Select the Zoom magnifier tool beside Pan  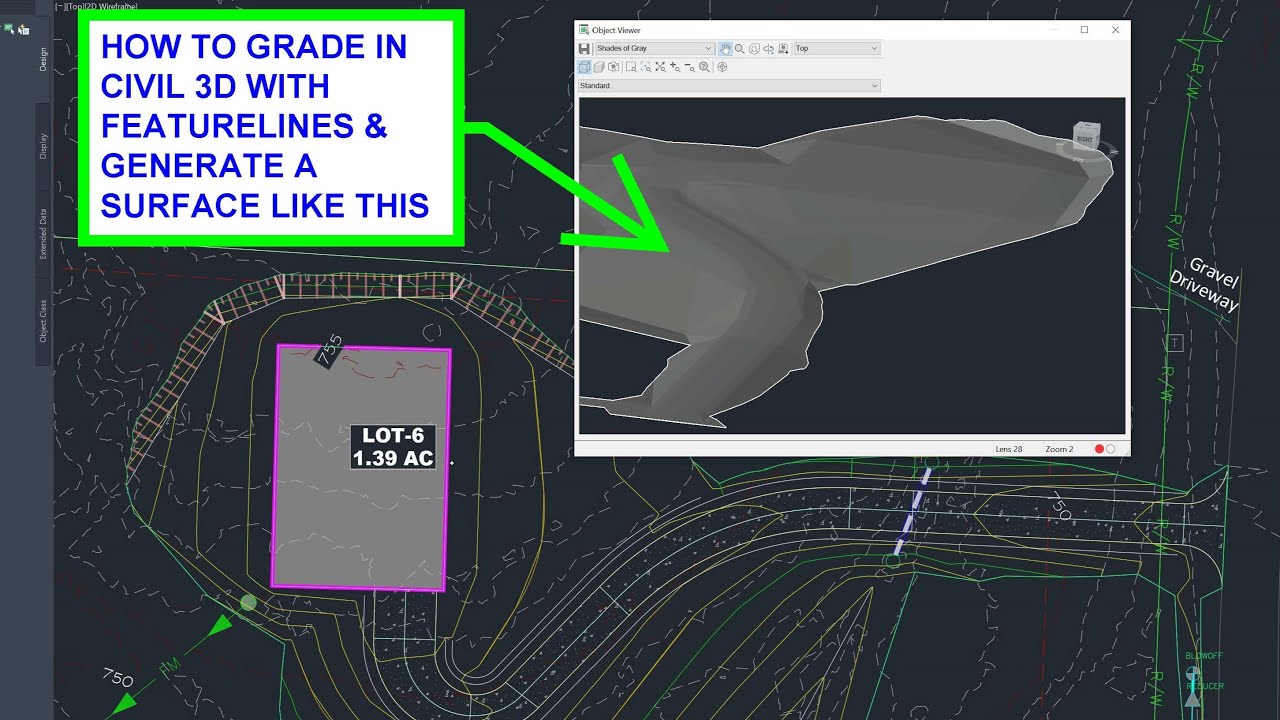(x=739, y=49)
